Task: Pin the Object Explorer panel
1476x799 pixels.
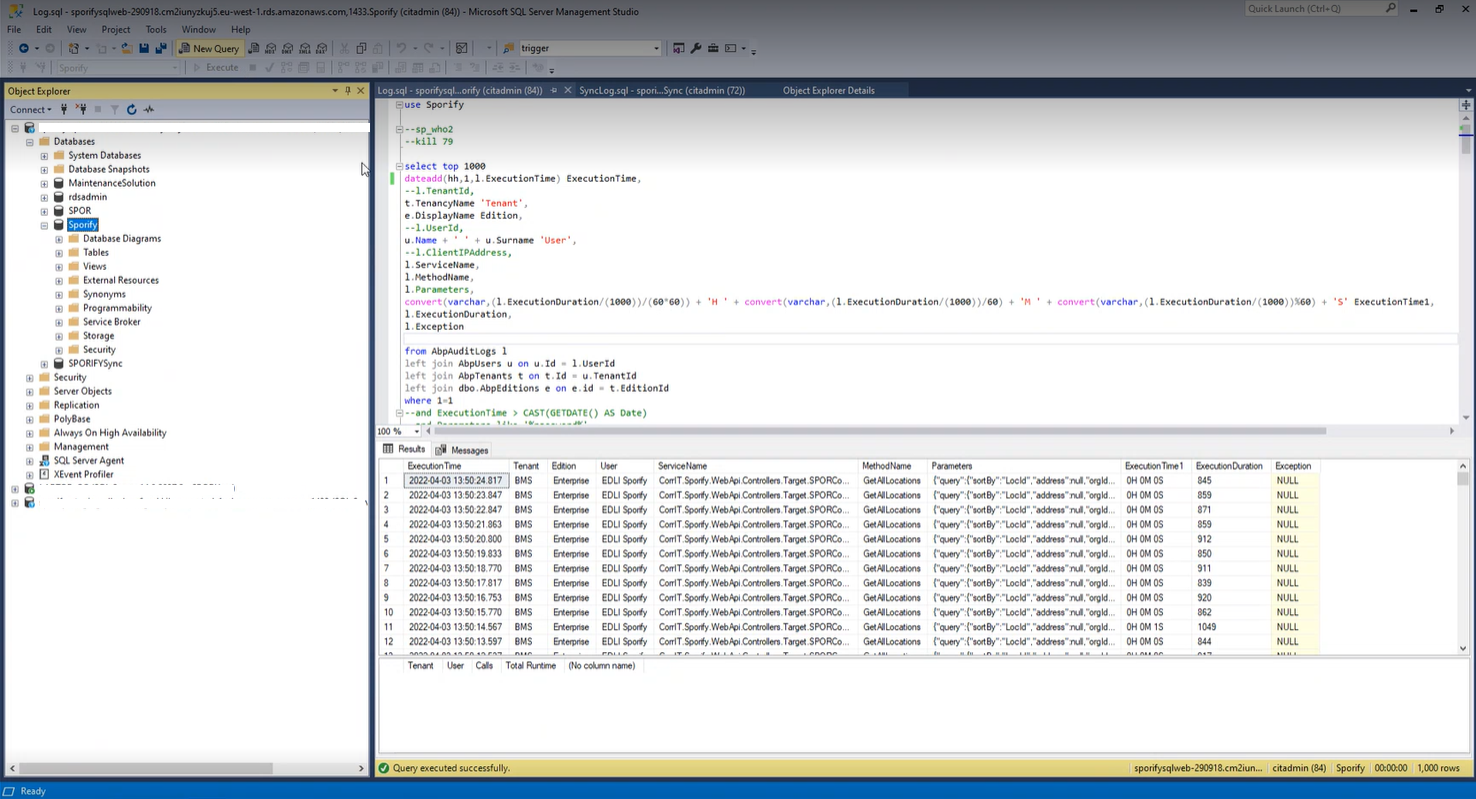Action: click(x=348, y=91)
